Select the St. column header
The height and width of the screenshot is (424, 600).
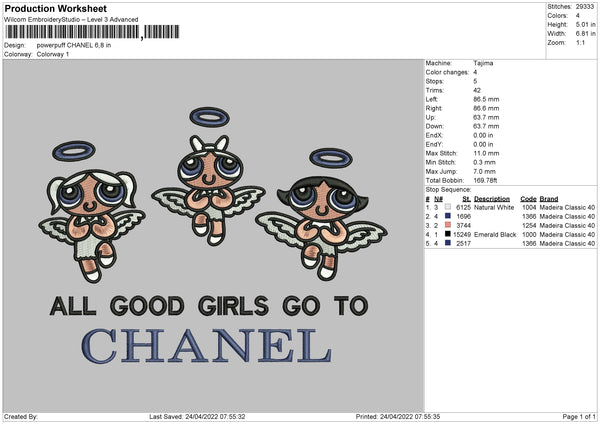(x=466, y=199)
